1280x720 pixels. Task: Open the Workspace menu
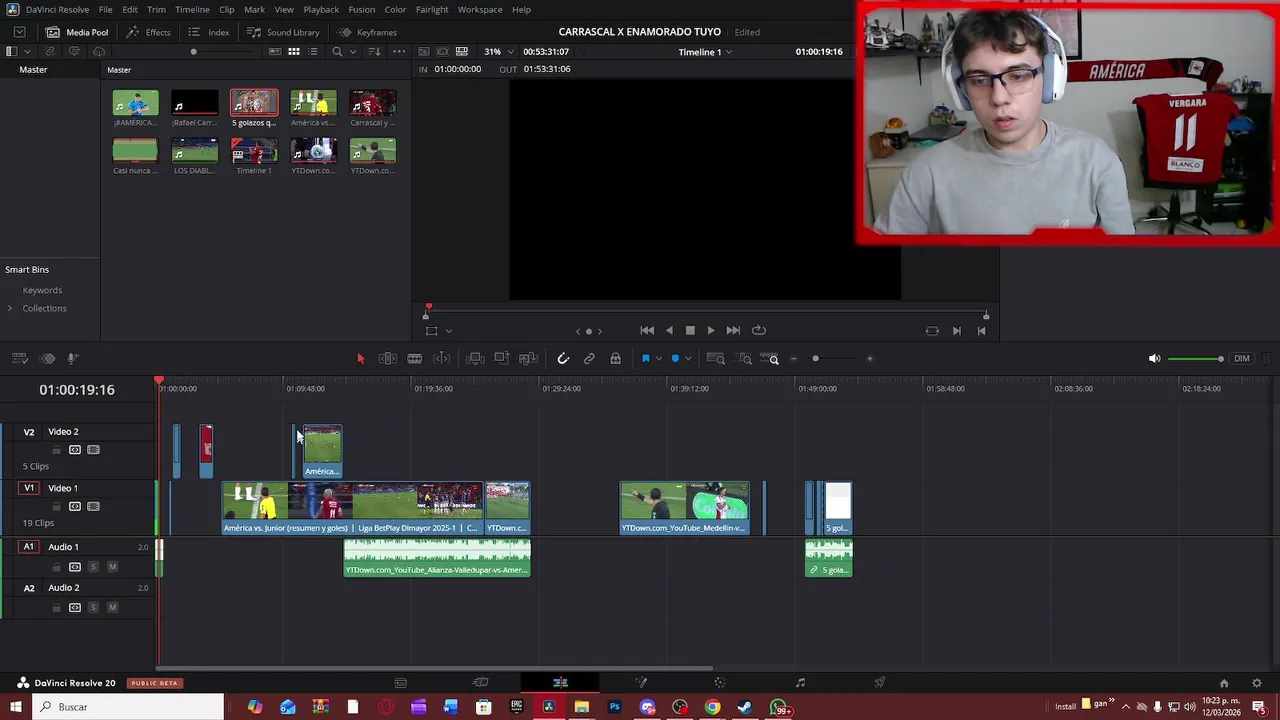tap(480, 9)
